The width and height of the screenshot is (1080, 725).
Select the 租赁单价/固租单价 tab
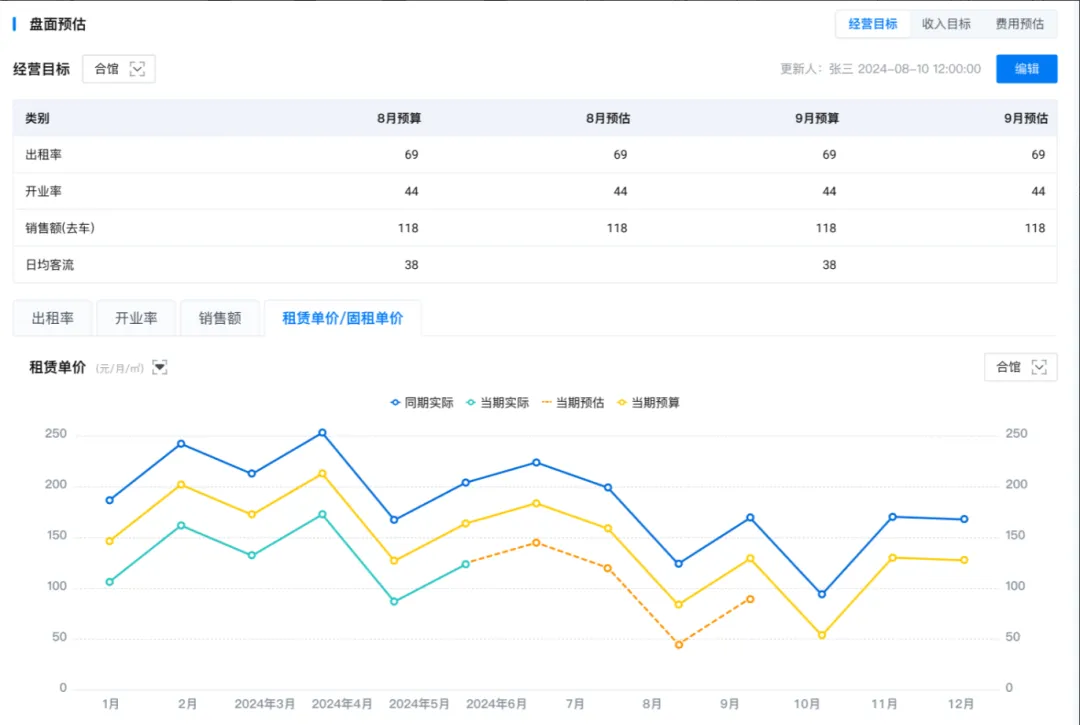click(x=343, y=318)
